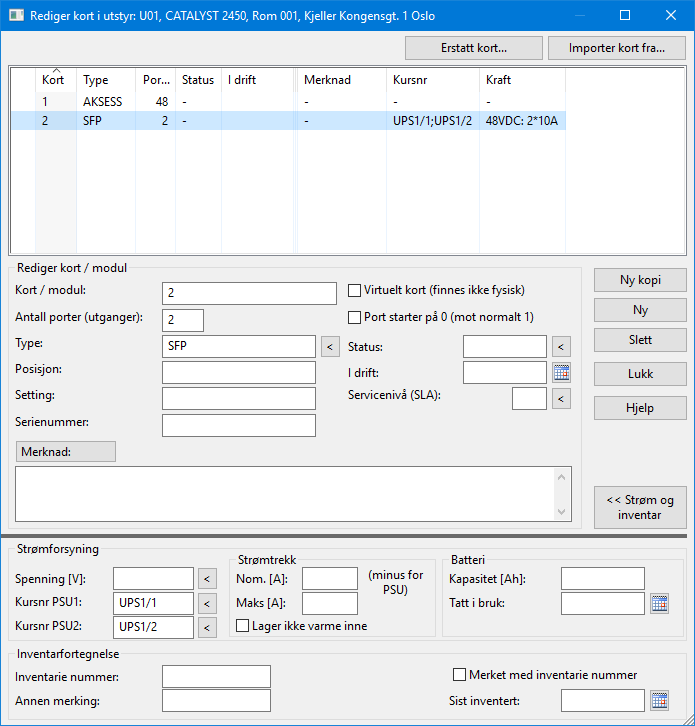Screen dimensions: 695x726
Task: Create a new copy with Ny kopi
Action: (x=640, y=280)
